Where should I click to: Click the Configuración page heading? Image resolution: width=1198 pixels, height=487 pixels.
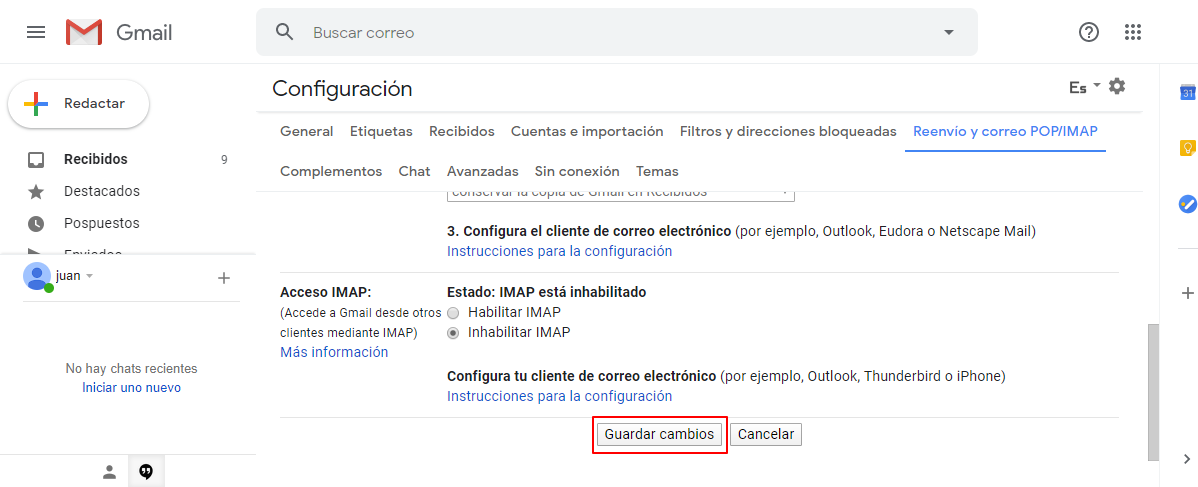(x=342, y=89)
